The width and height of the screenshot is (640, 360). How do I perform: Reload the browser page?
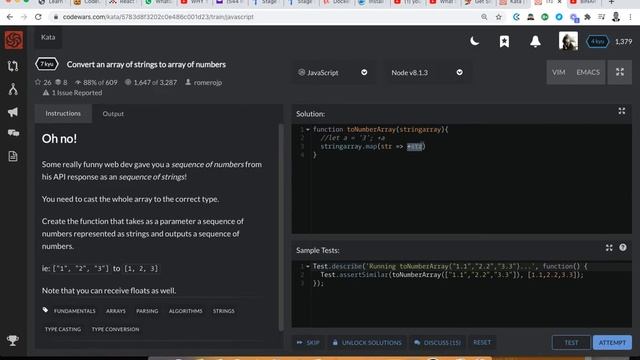click(x=38, y=17)
